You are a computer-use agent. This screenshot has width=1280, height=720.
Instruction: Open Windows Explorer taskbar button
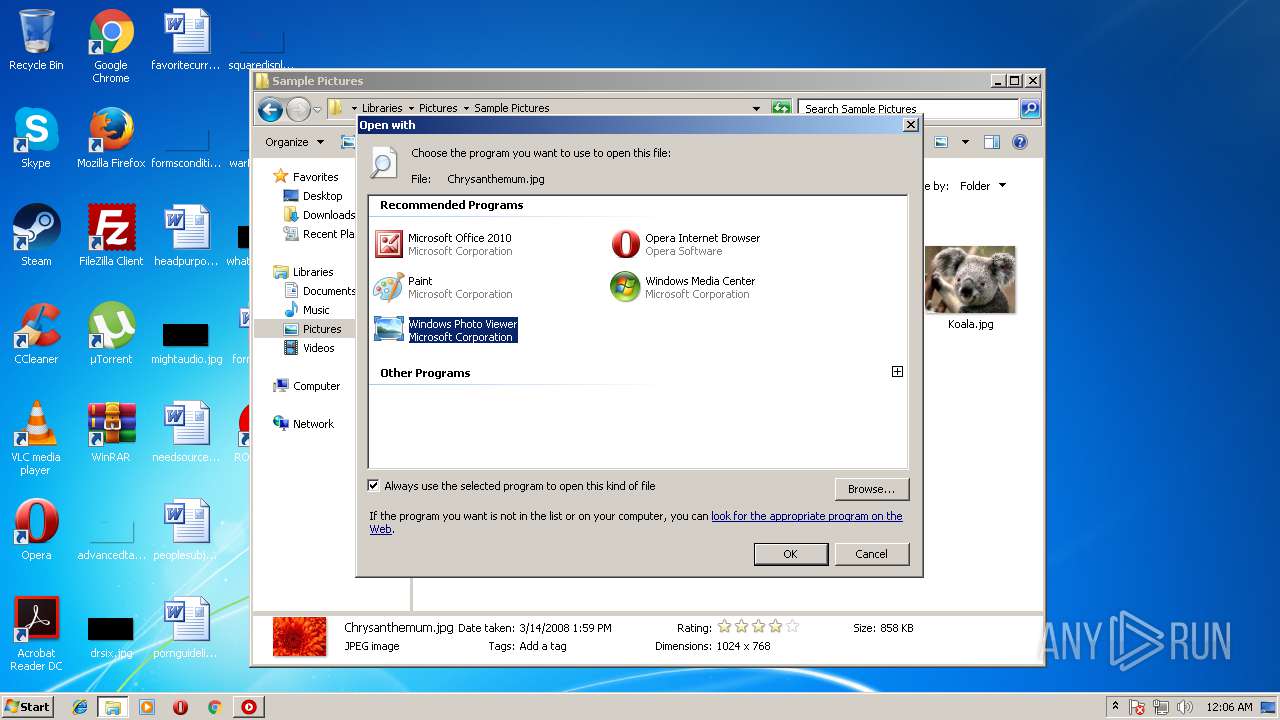click(113, 707)
